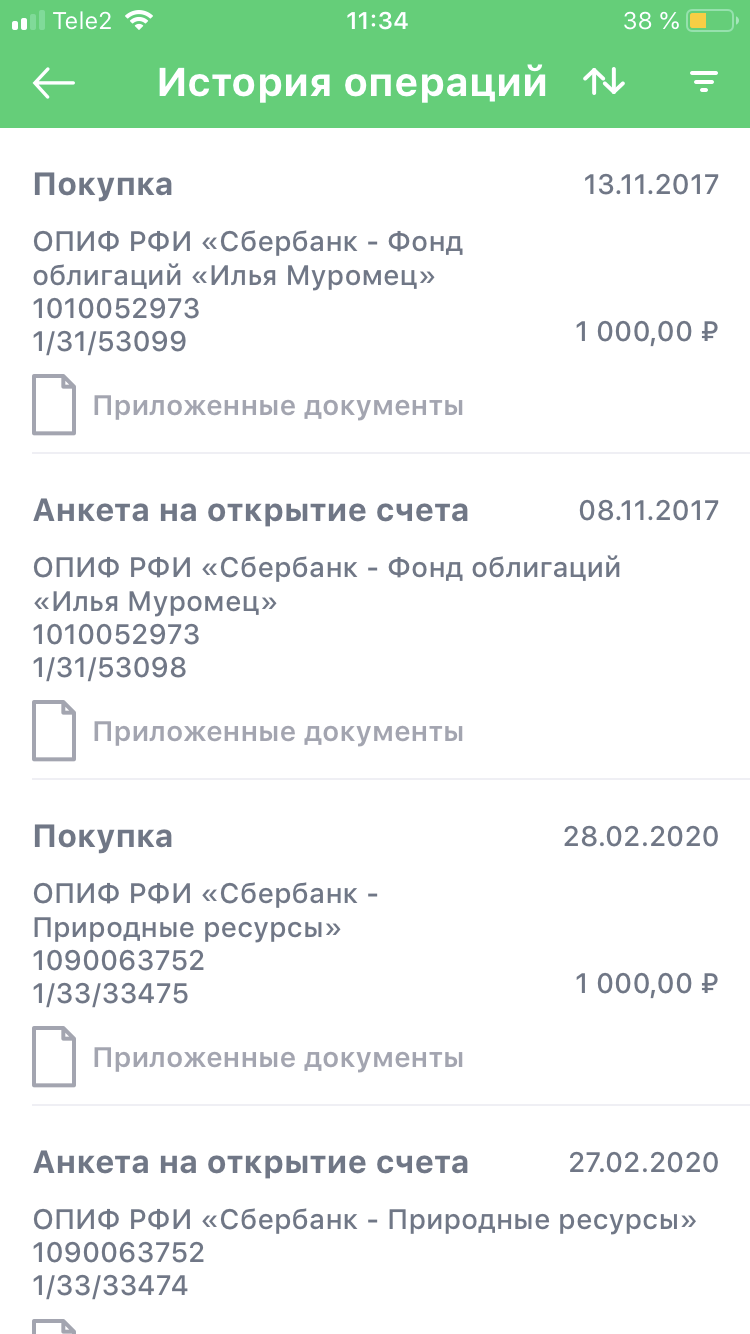The width and height of the screenshot is (750, 1334).
Task: Open the 08.11.2017 Анкета на открытие счета entry
Action: pos(250,511)
